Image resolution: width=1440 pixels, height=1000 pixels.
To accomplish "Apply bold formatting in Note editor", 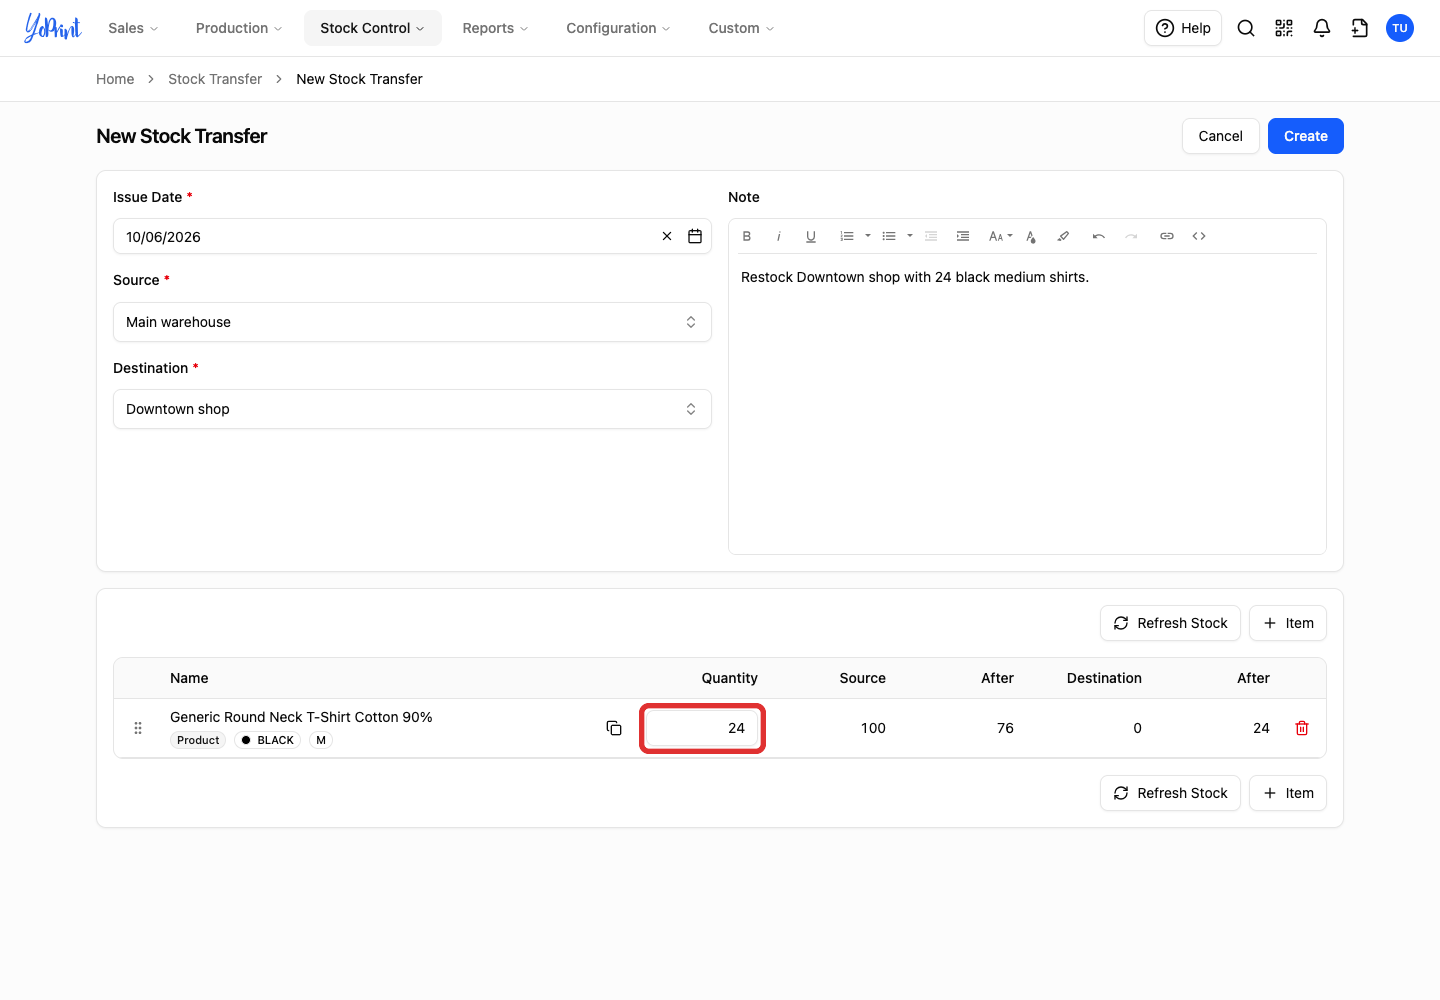I will [x=747, y=236].
